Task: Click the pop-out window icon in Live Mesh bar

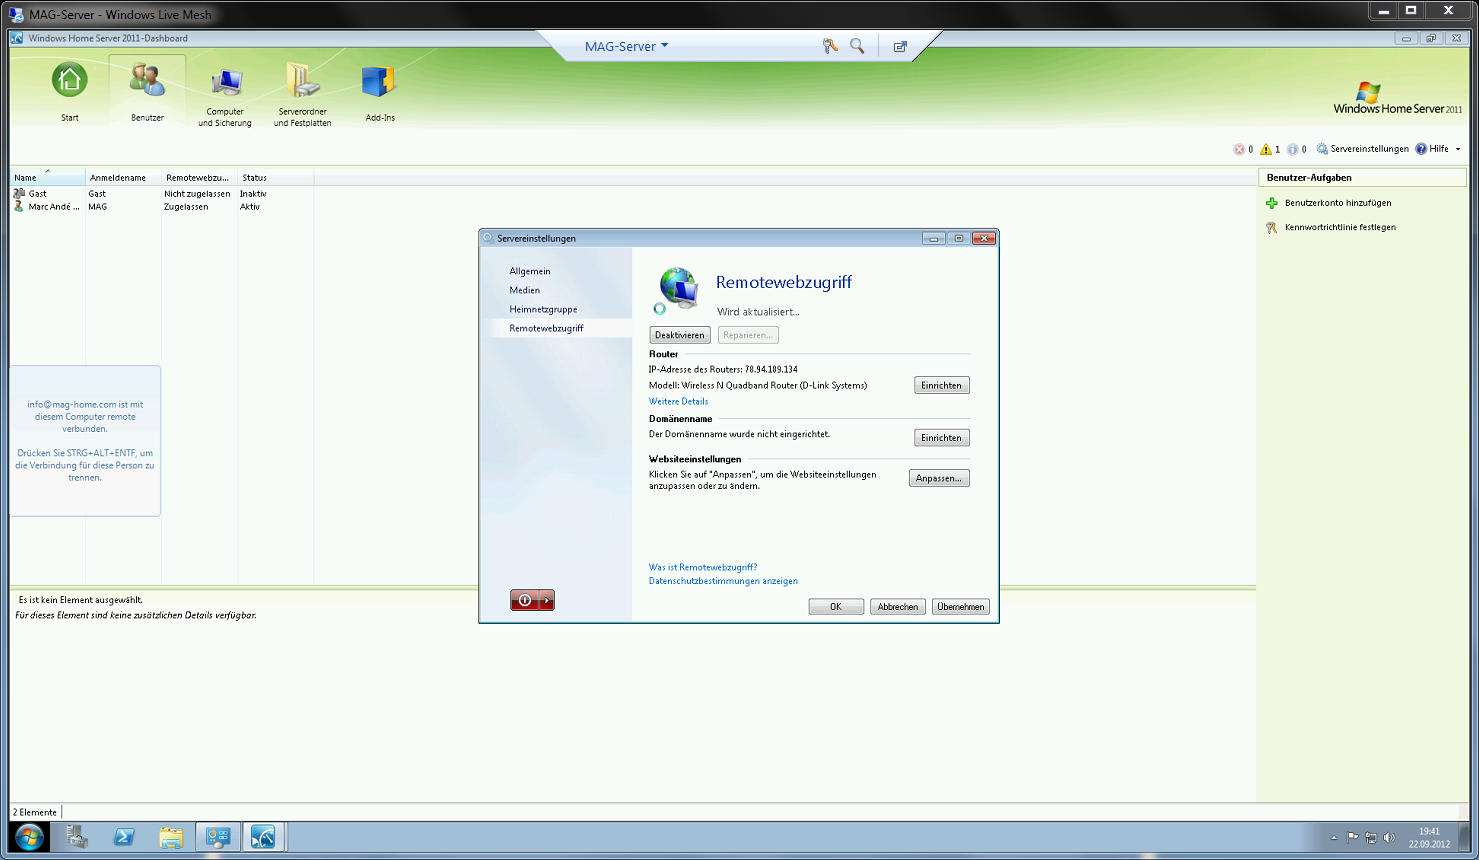Action: point(900,46)
